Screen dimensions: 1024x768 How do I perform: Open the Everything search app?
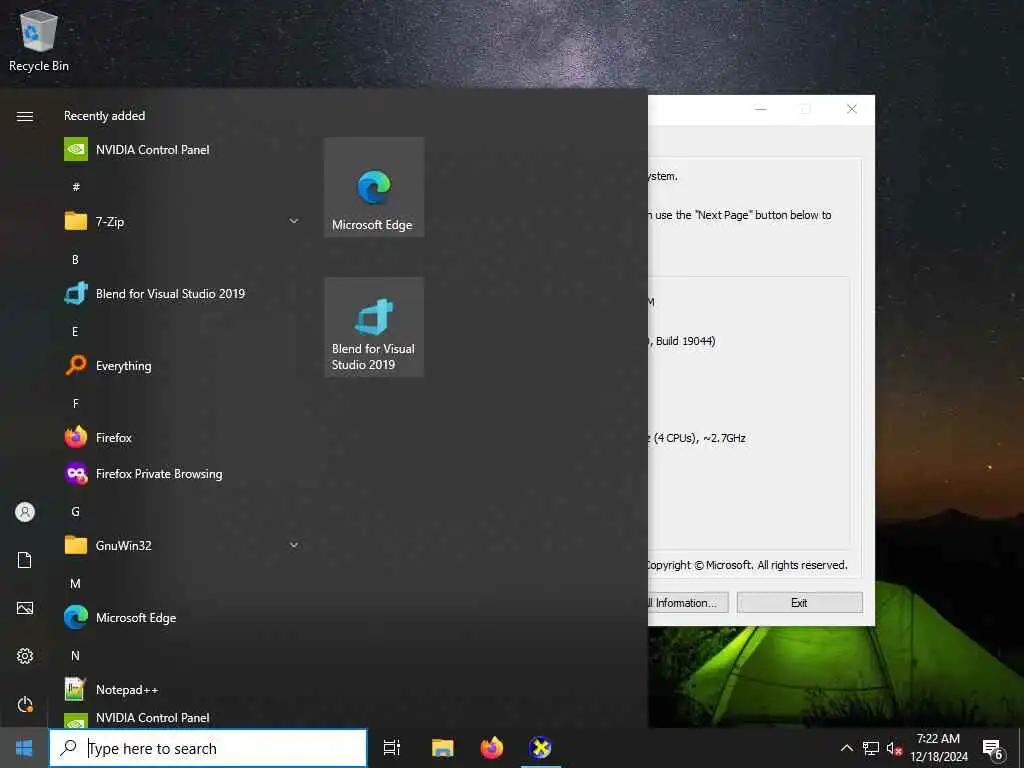pos(183,366)
